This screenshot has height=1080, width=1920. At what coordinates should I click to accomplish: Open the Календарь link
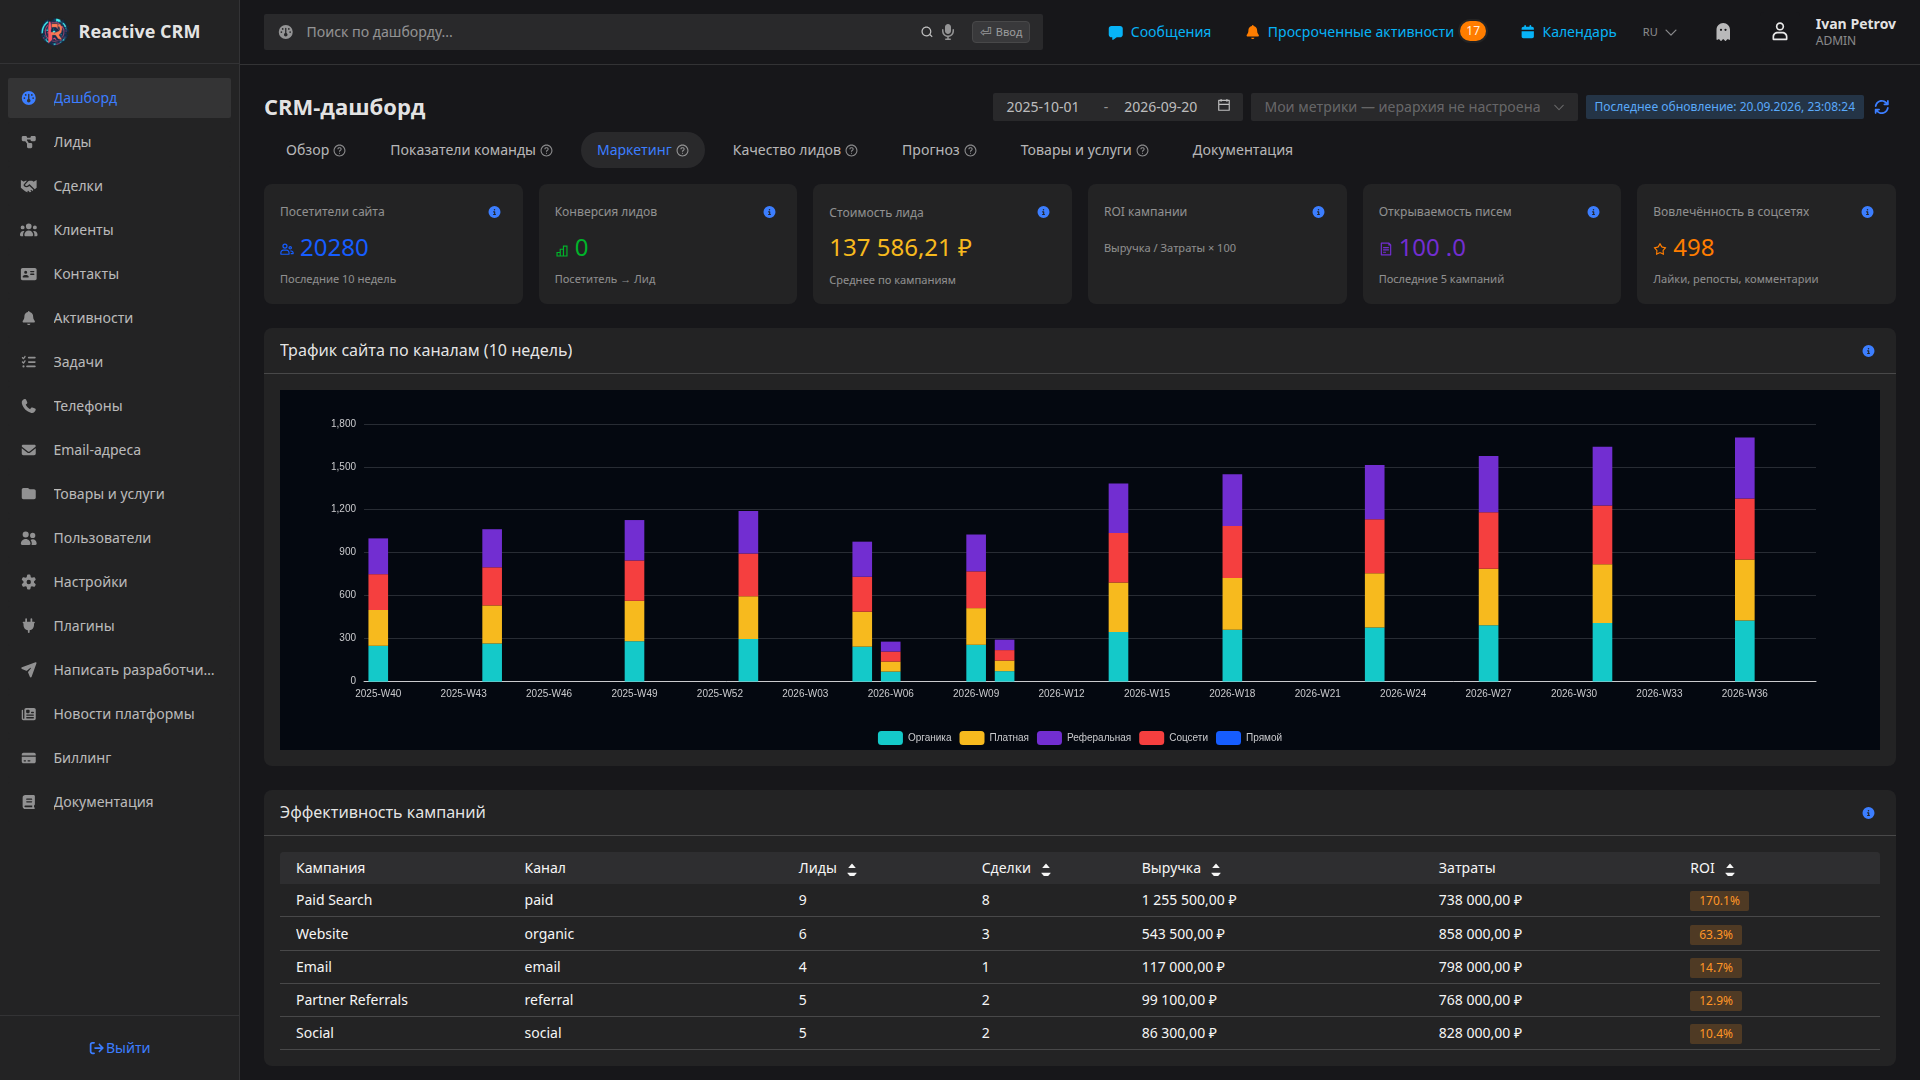1568,32
